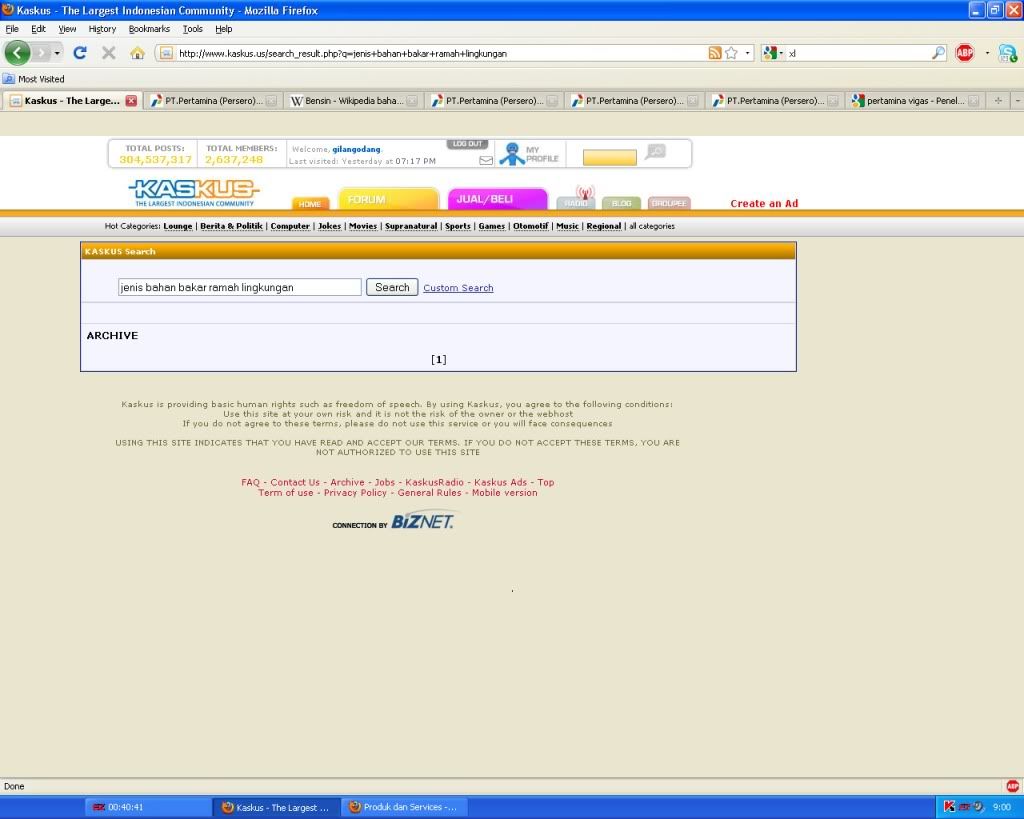This screenshot has height=819, width=1024.
Task: Open the FAQ footer link
Action: point(250,483)
